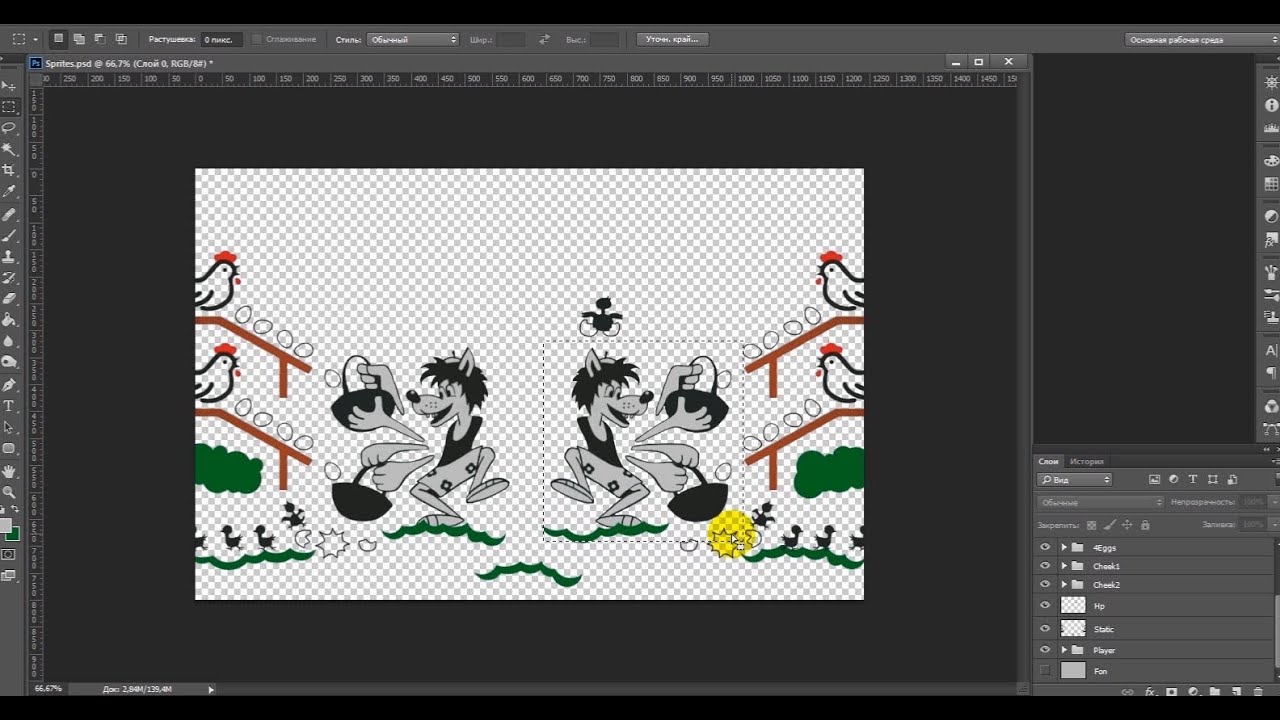
Task: Select the Zoom tool
Action: pos(9,492)
